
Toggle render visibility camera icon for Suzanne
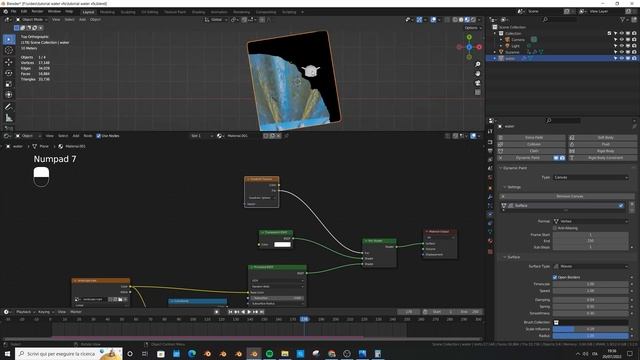click(634, 52)
